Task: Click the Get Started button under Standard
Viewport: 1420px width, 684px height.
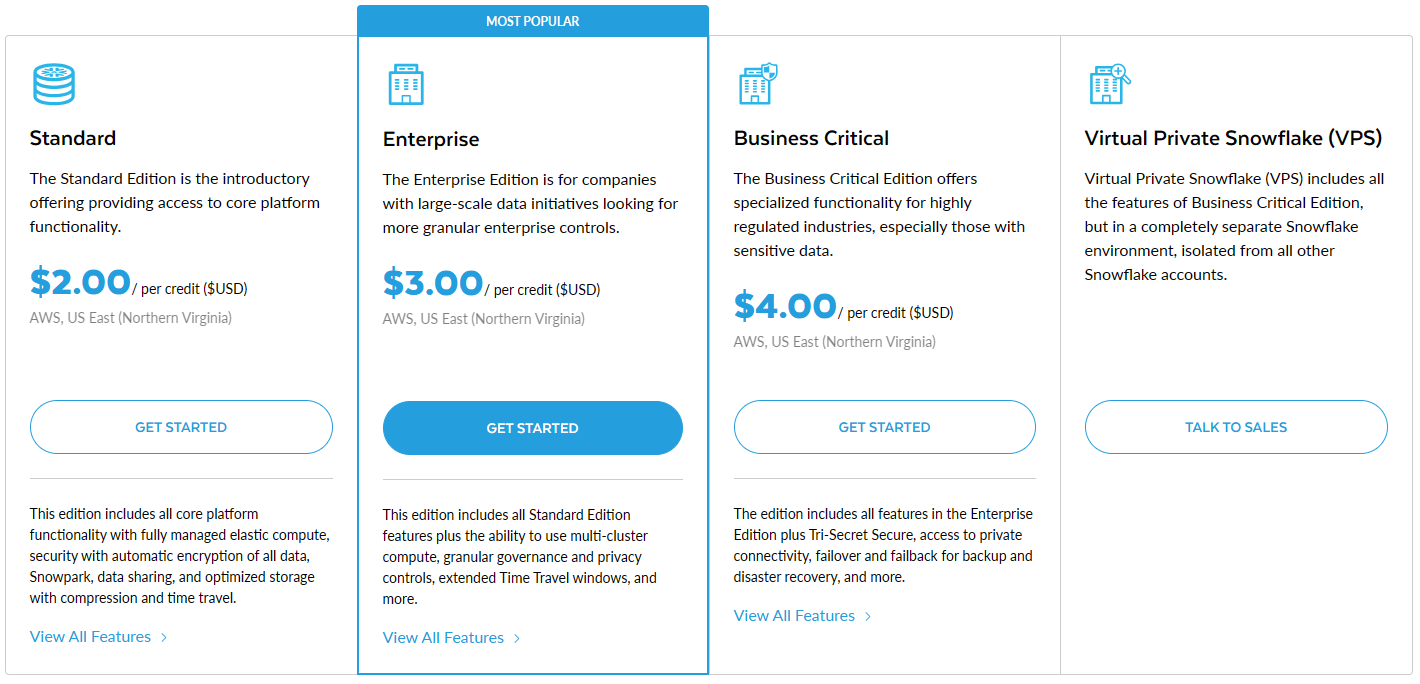Action: pyautogui.click(x=181, y=427)
